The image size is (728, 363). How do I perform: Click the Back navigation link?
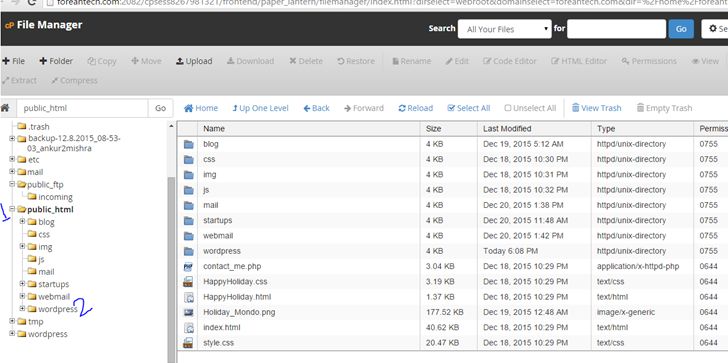click(x=317, y=108)
